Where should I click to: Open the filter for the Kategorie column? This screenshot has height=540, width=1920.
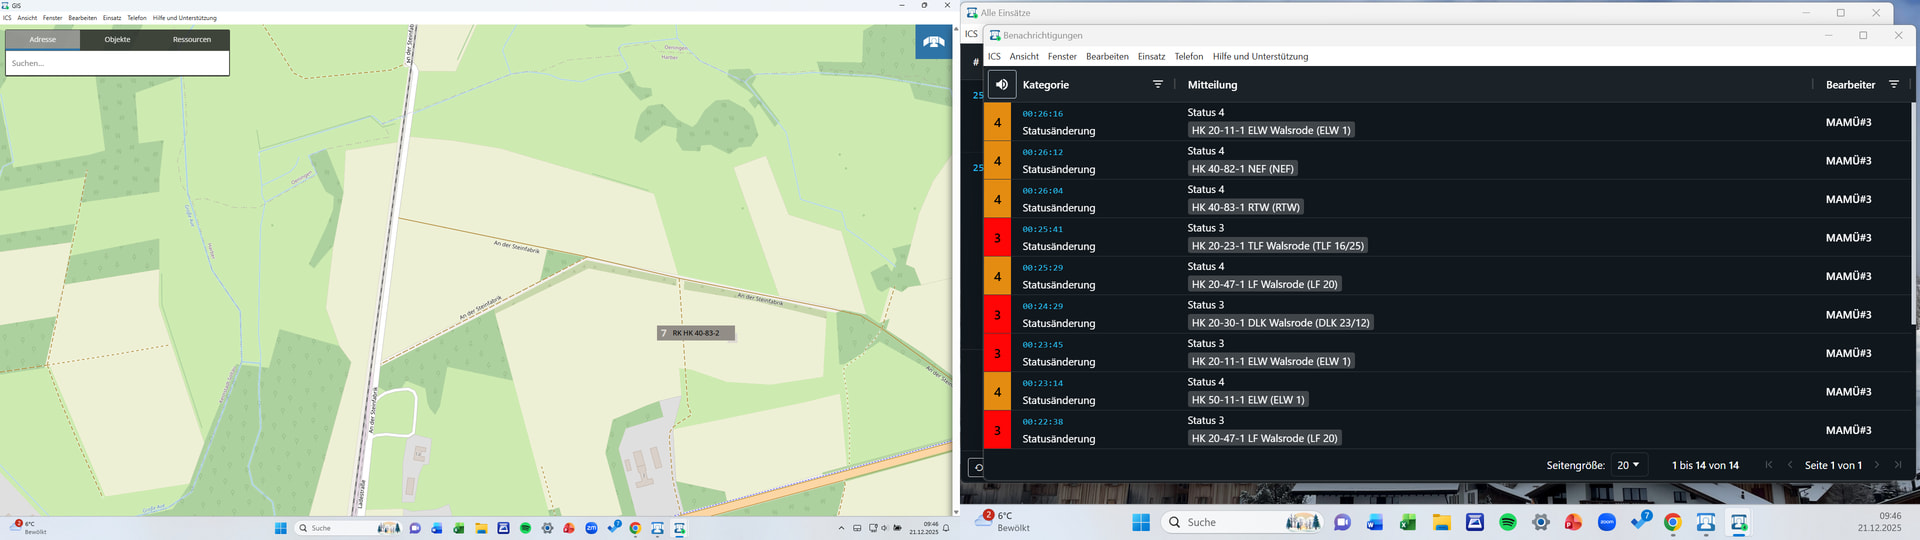[1157, 85]
